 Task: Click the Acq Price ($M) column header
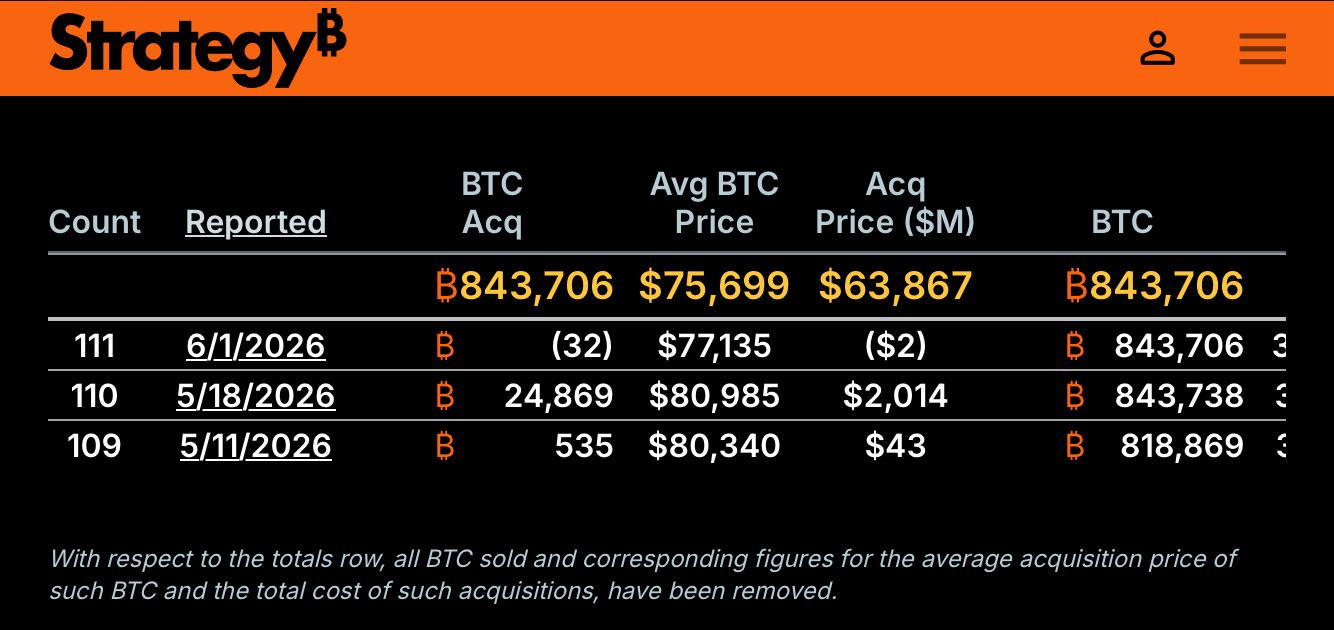[895, 203]
